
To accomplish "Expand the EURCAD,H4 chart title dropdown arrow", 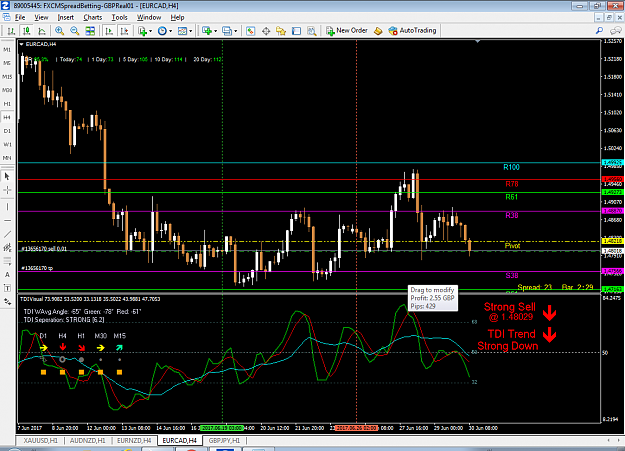I will (x=22, y=44).
